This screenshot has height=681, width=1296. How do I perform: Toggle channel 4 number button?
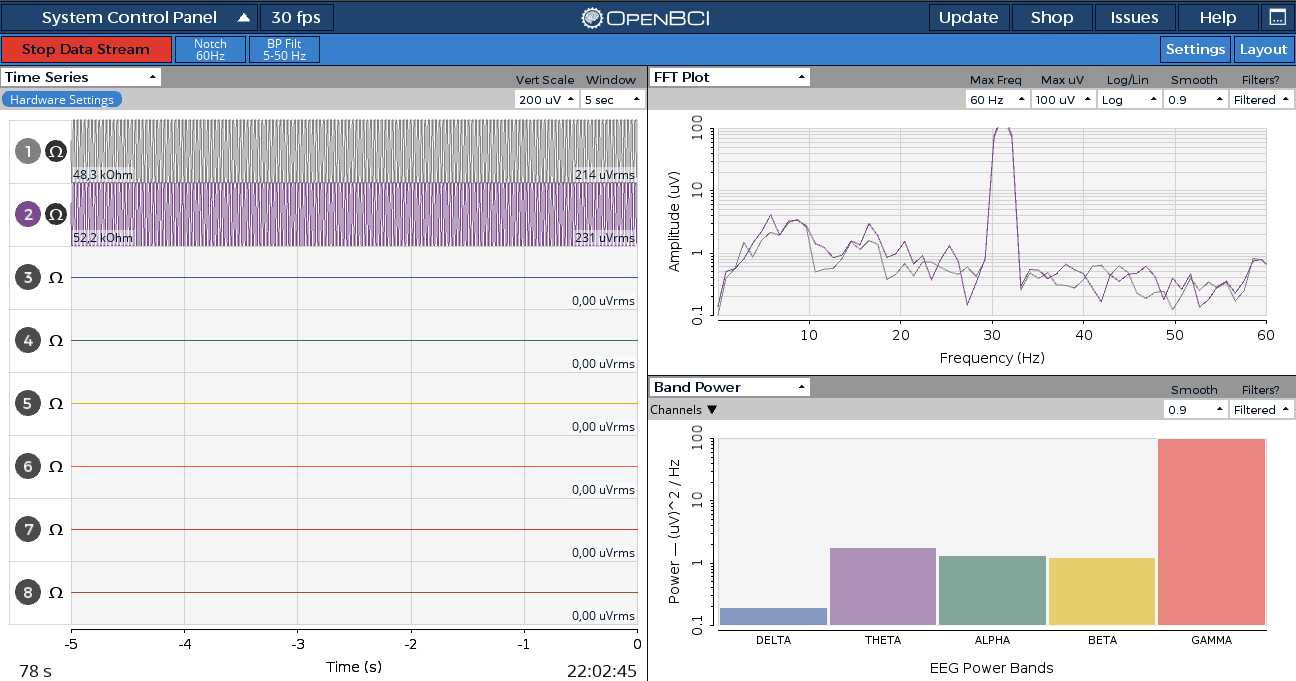click(28, 341)
